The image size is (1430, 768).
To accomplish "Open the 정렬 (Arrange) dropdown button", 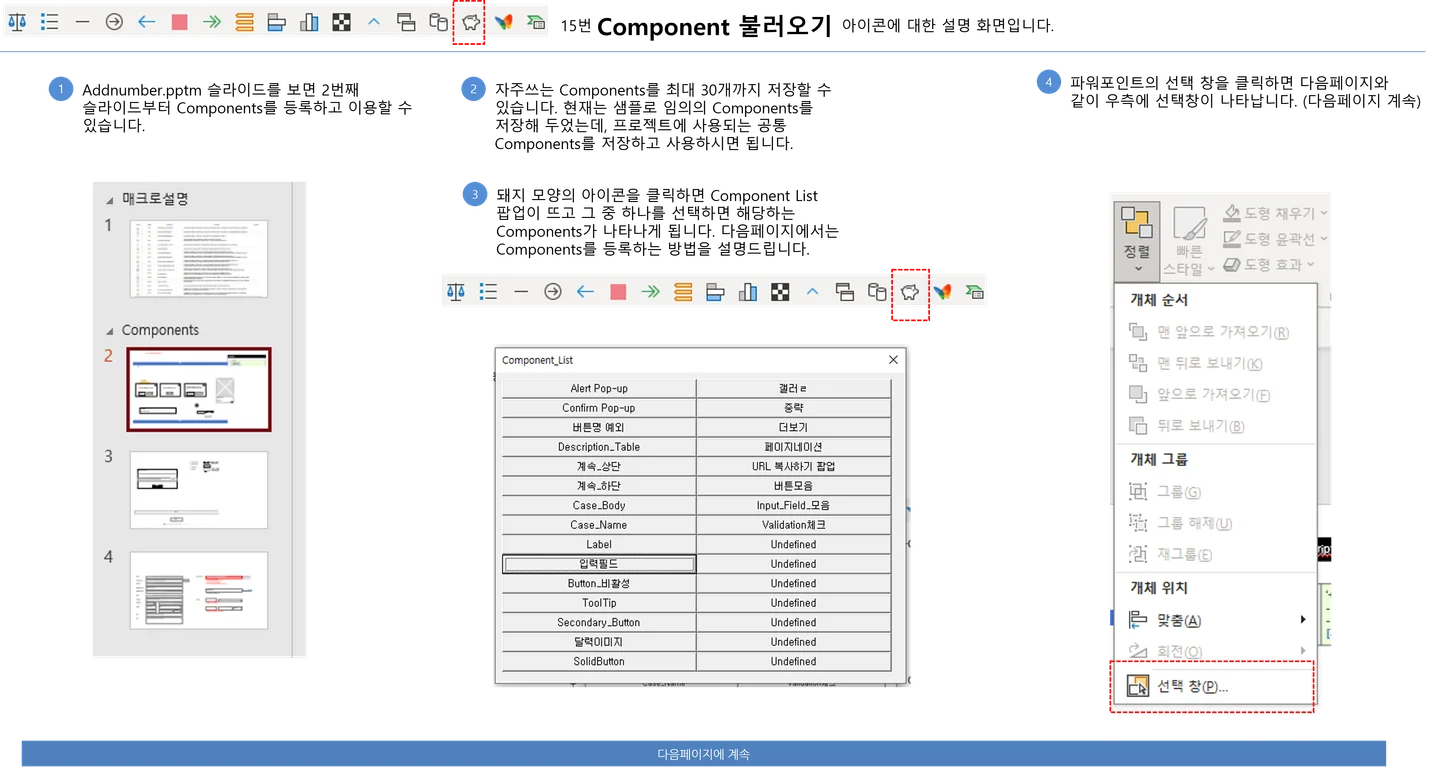I will tap(1137, 241).
